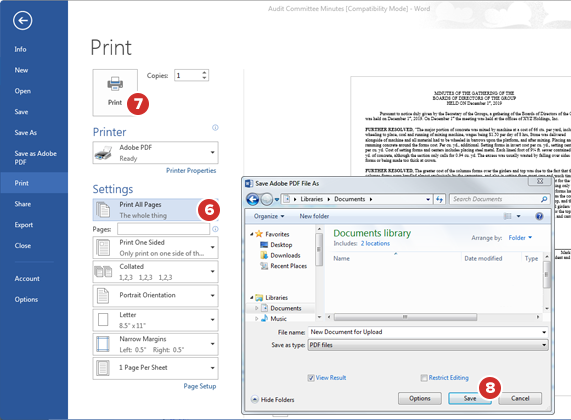Open the help icon in Save dialog

click(539, 216)
